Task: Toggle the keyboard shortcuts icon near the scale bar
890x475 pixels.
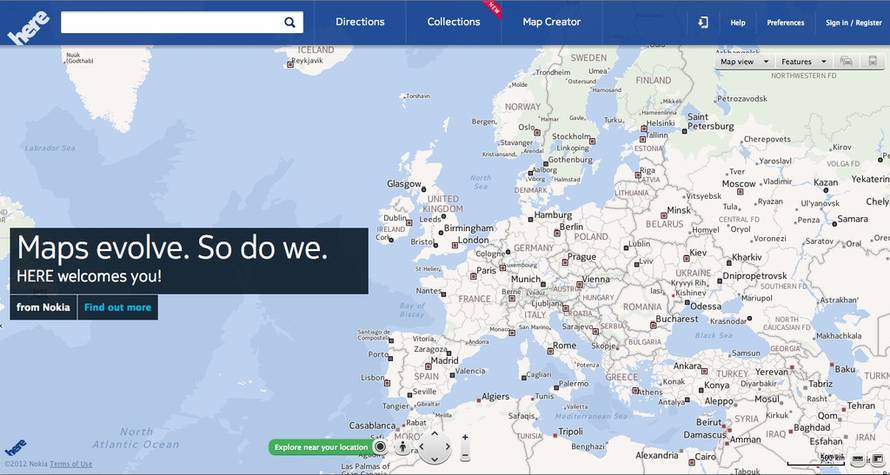Action: 858,459
